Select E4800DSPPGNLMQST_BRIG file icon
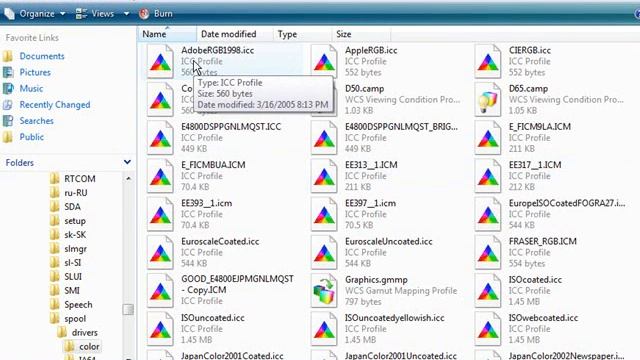Viewport: 640px width, 360px height. coord(324,138)
